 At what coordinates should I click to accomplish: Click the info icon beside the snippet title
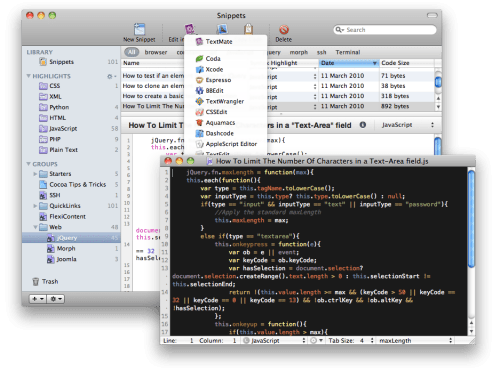pos(363,125)
